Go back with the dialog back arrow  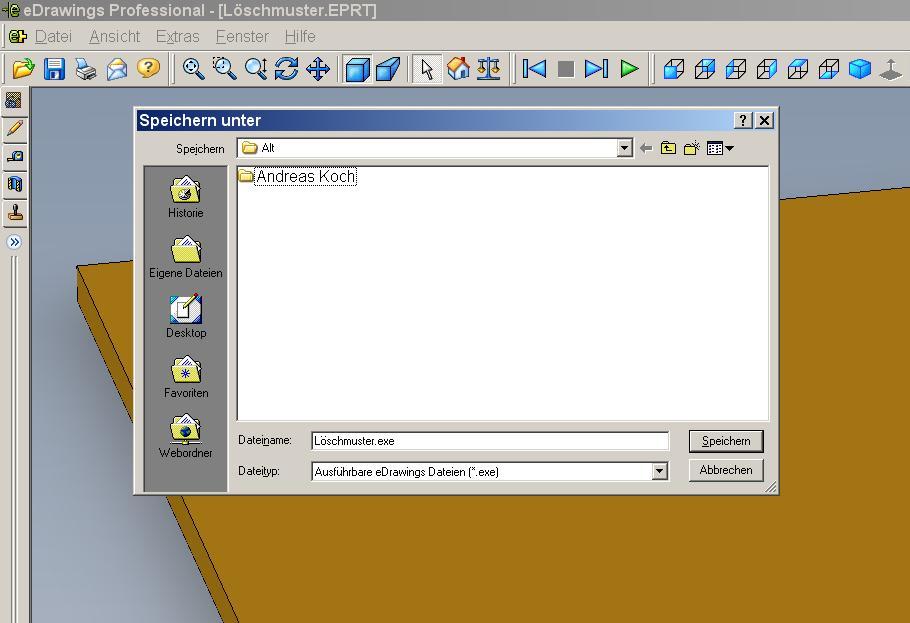click(646, 149)
